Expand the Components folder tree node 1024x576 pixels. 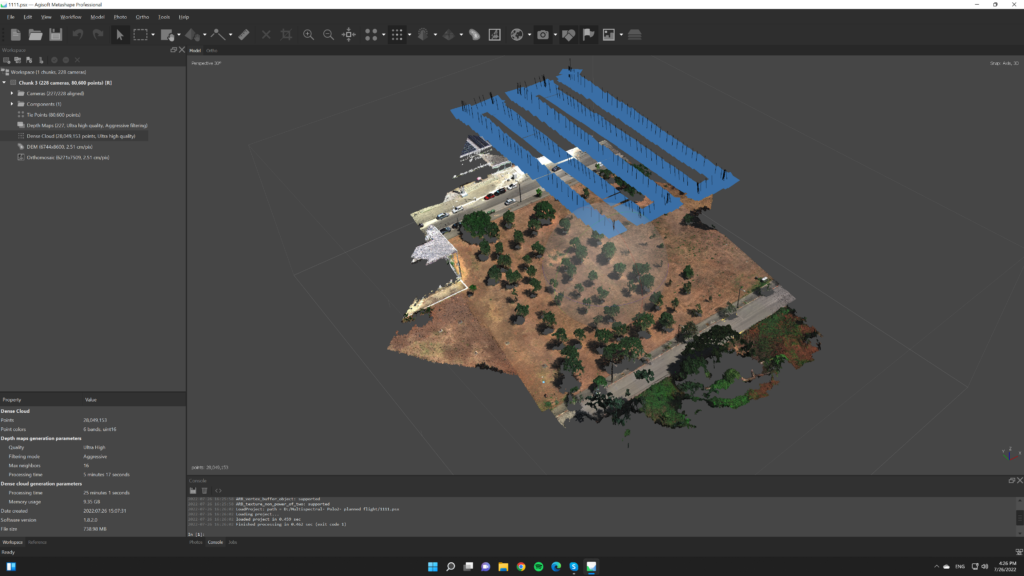pos(13,104)
